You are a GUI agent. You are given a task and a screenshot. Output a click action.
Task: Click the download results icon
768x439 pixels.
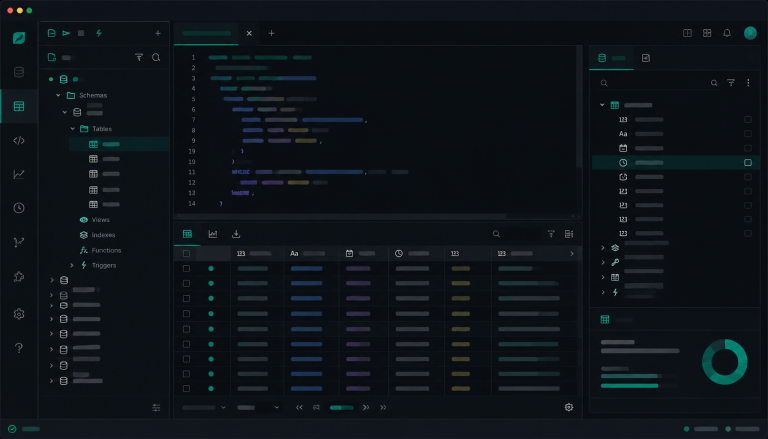click(236, 234)
